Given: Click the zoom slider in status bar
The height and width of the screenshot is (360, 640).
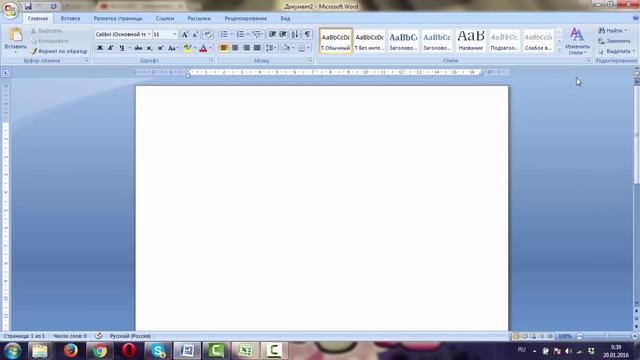Looking at the screenshot, I should [x=607, y=336].
